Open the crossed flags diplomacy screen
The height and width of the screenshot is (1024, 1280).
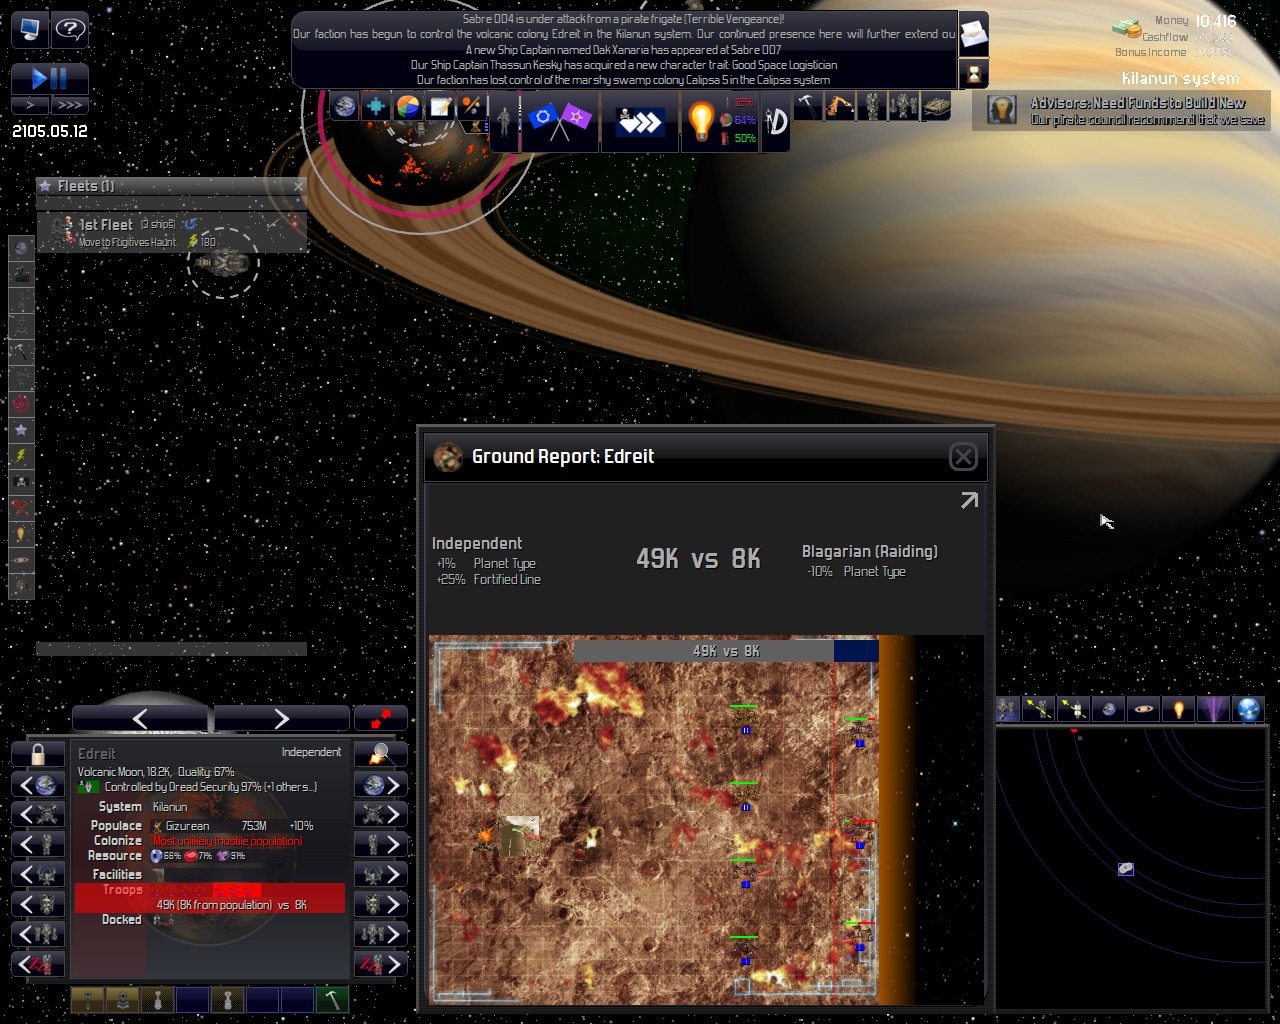coord(559,120)
